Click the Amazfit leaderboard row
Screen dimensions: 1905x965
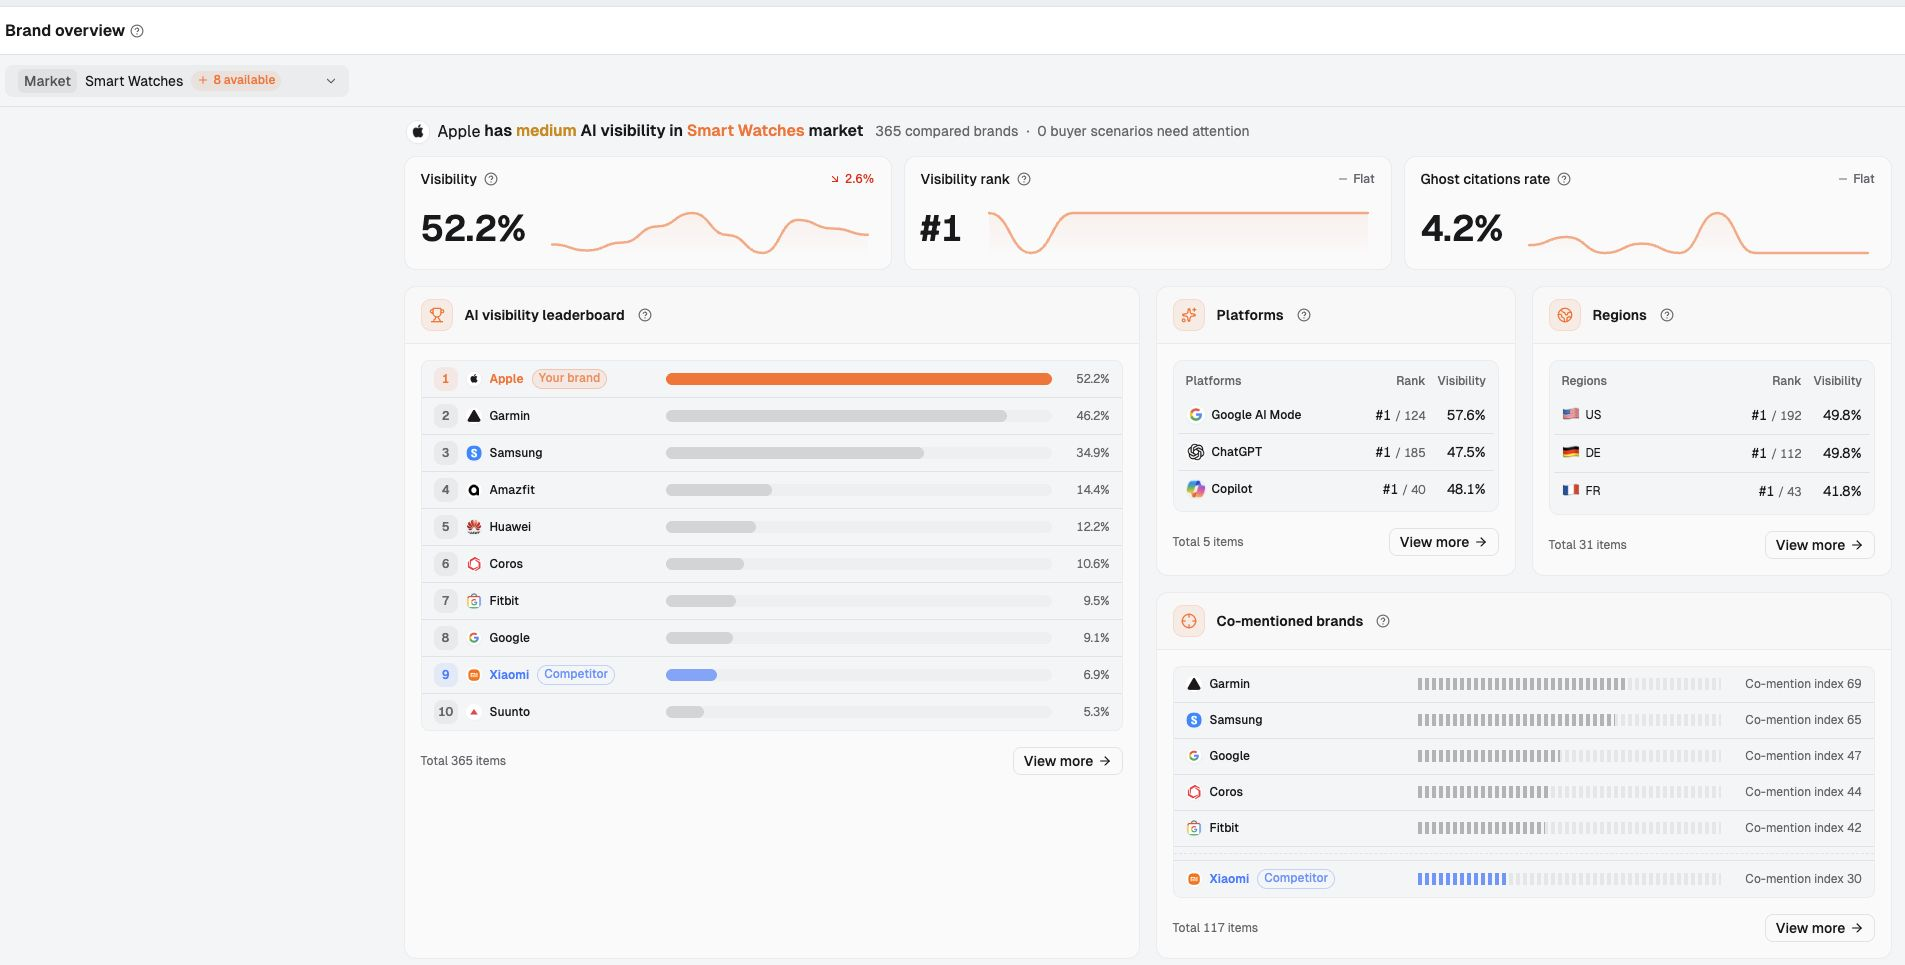pyautogui.click(x=772, y=490)
